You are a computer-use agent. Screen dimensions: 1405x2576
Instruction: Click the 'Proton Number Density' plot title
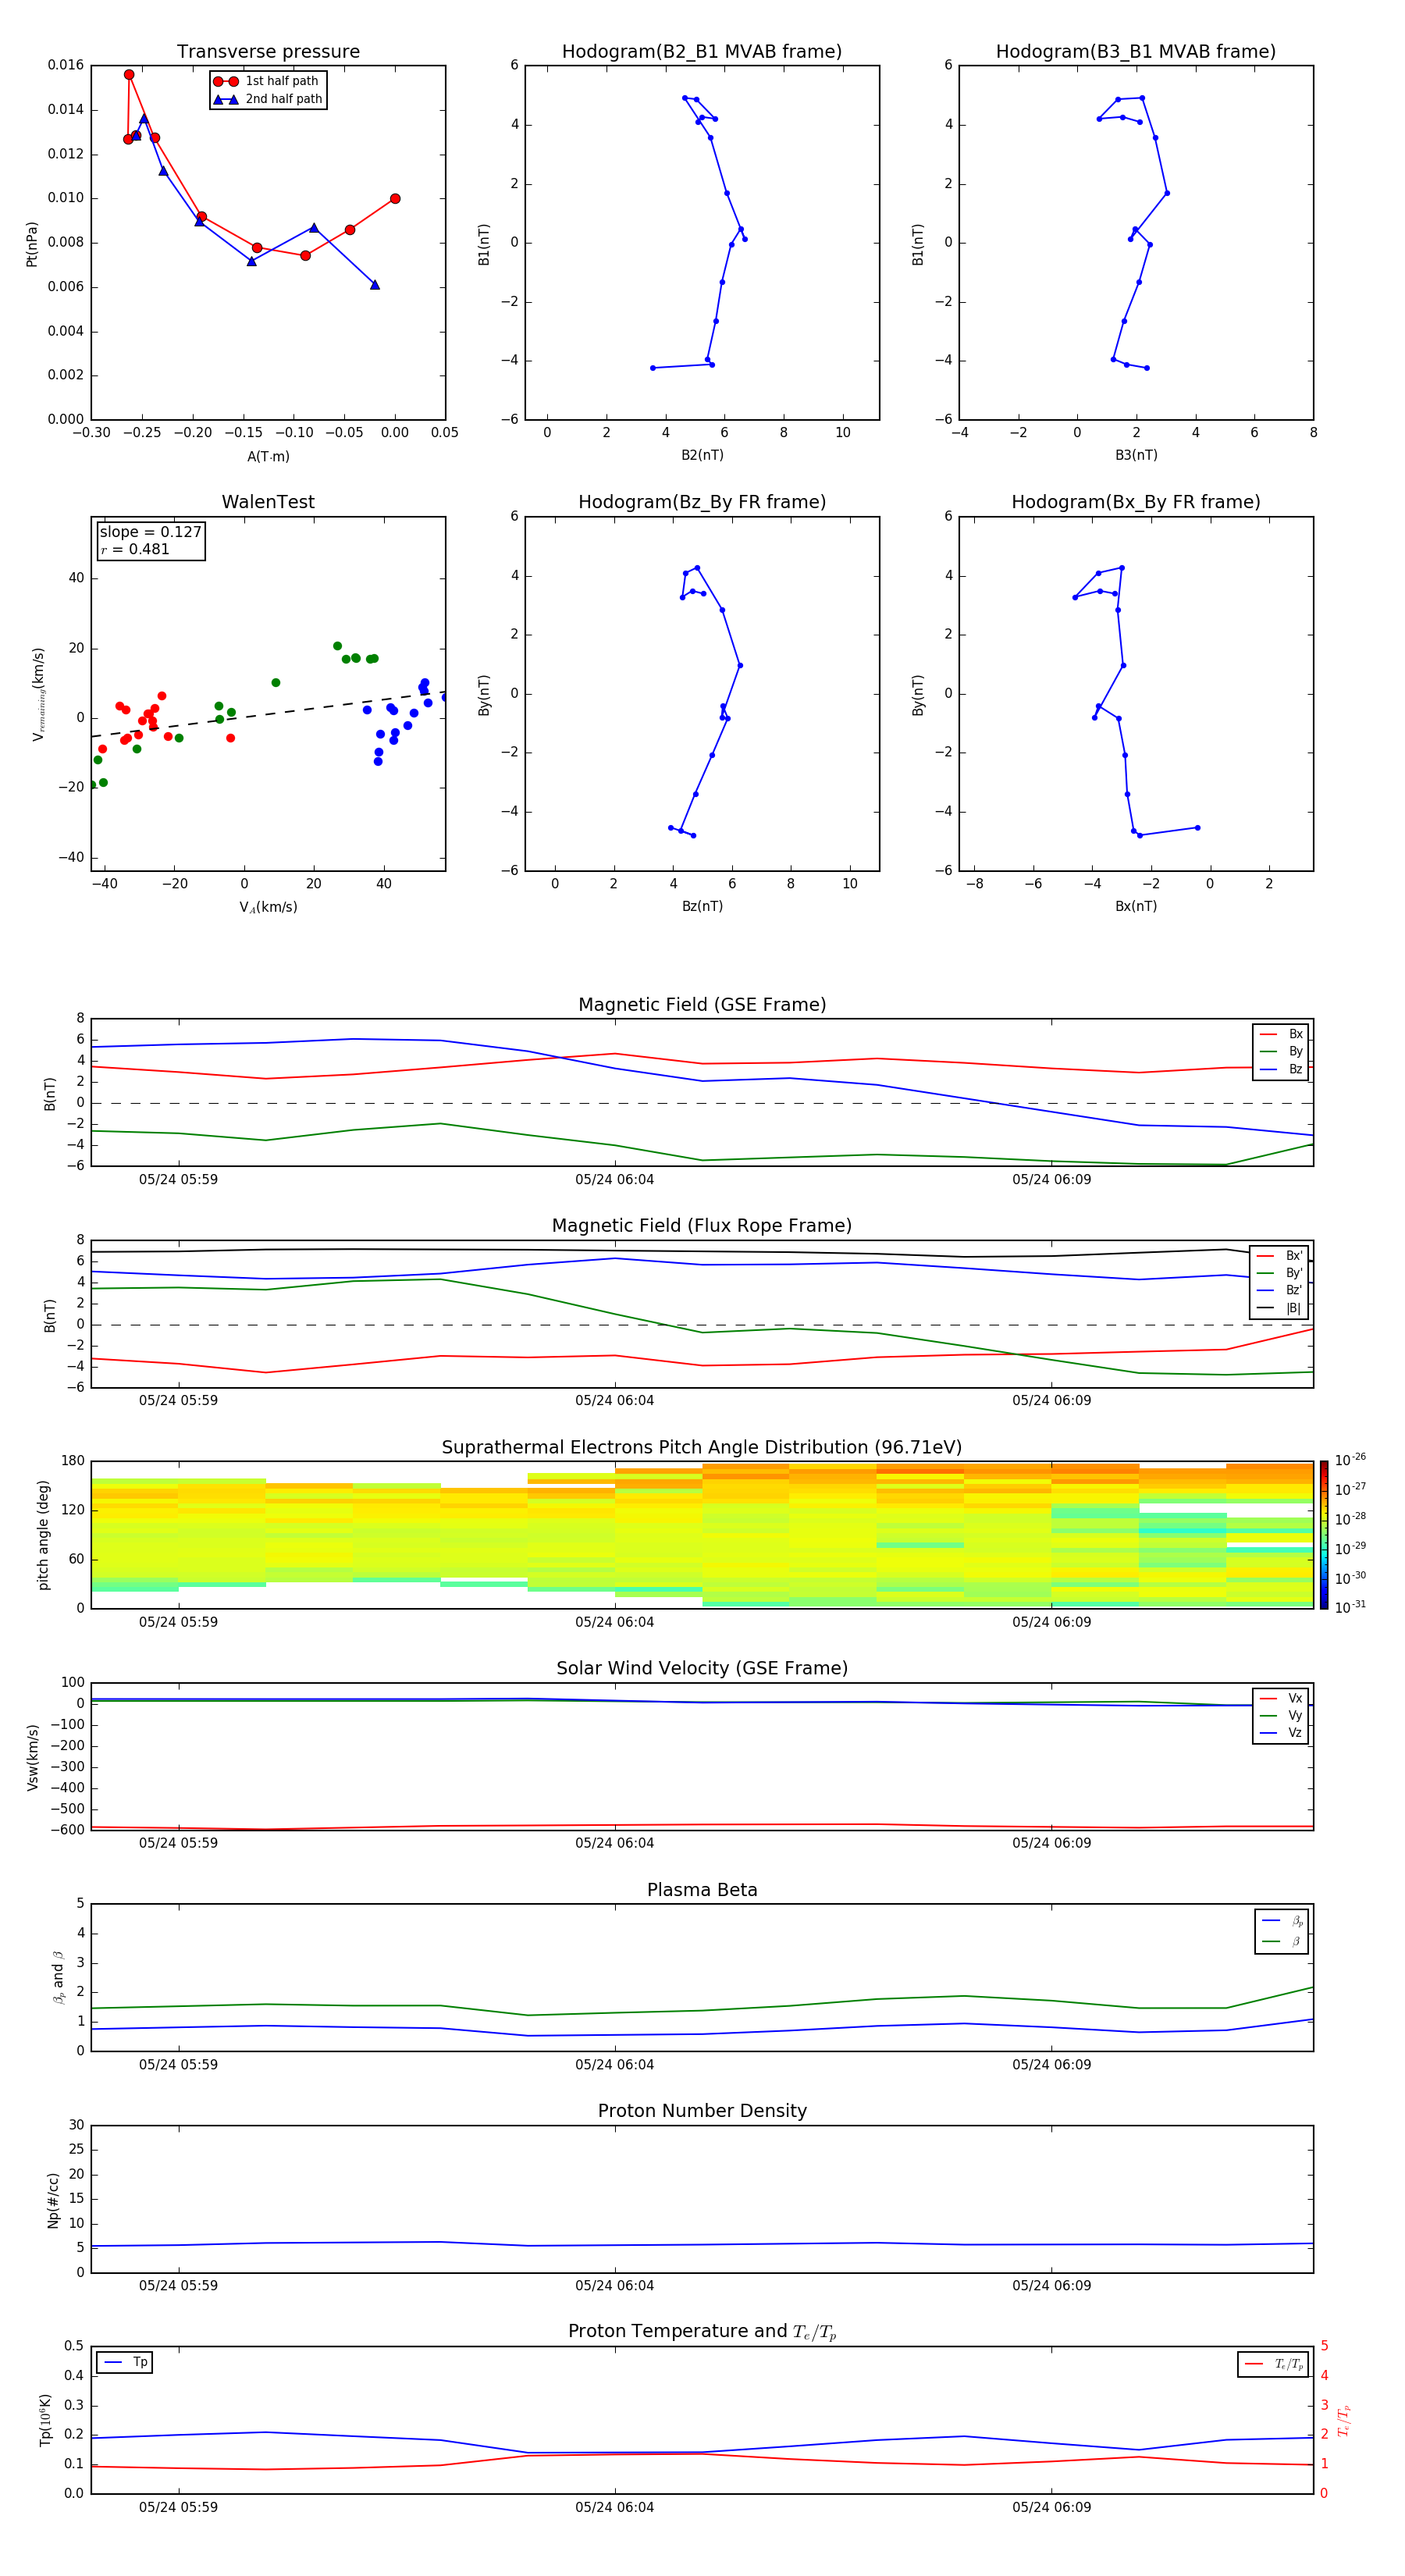(702, 2111)
